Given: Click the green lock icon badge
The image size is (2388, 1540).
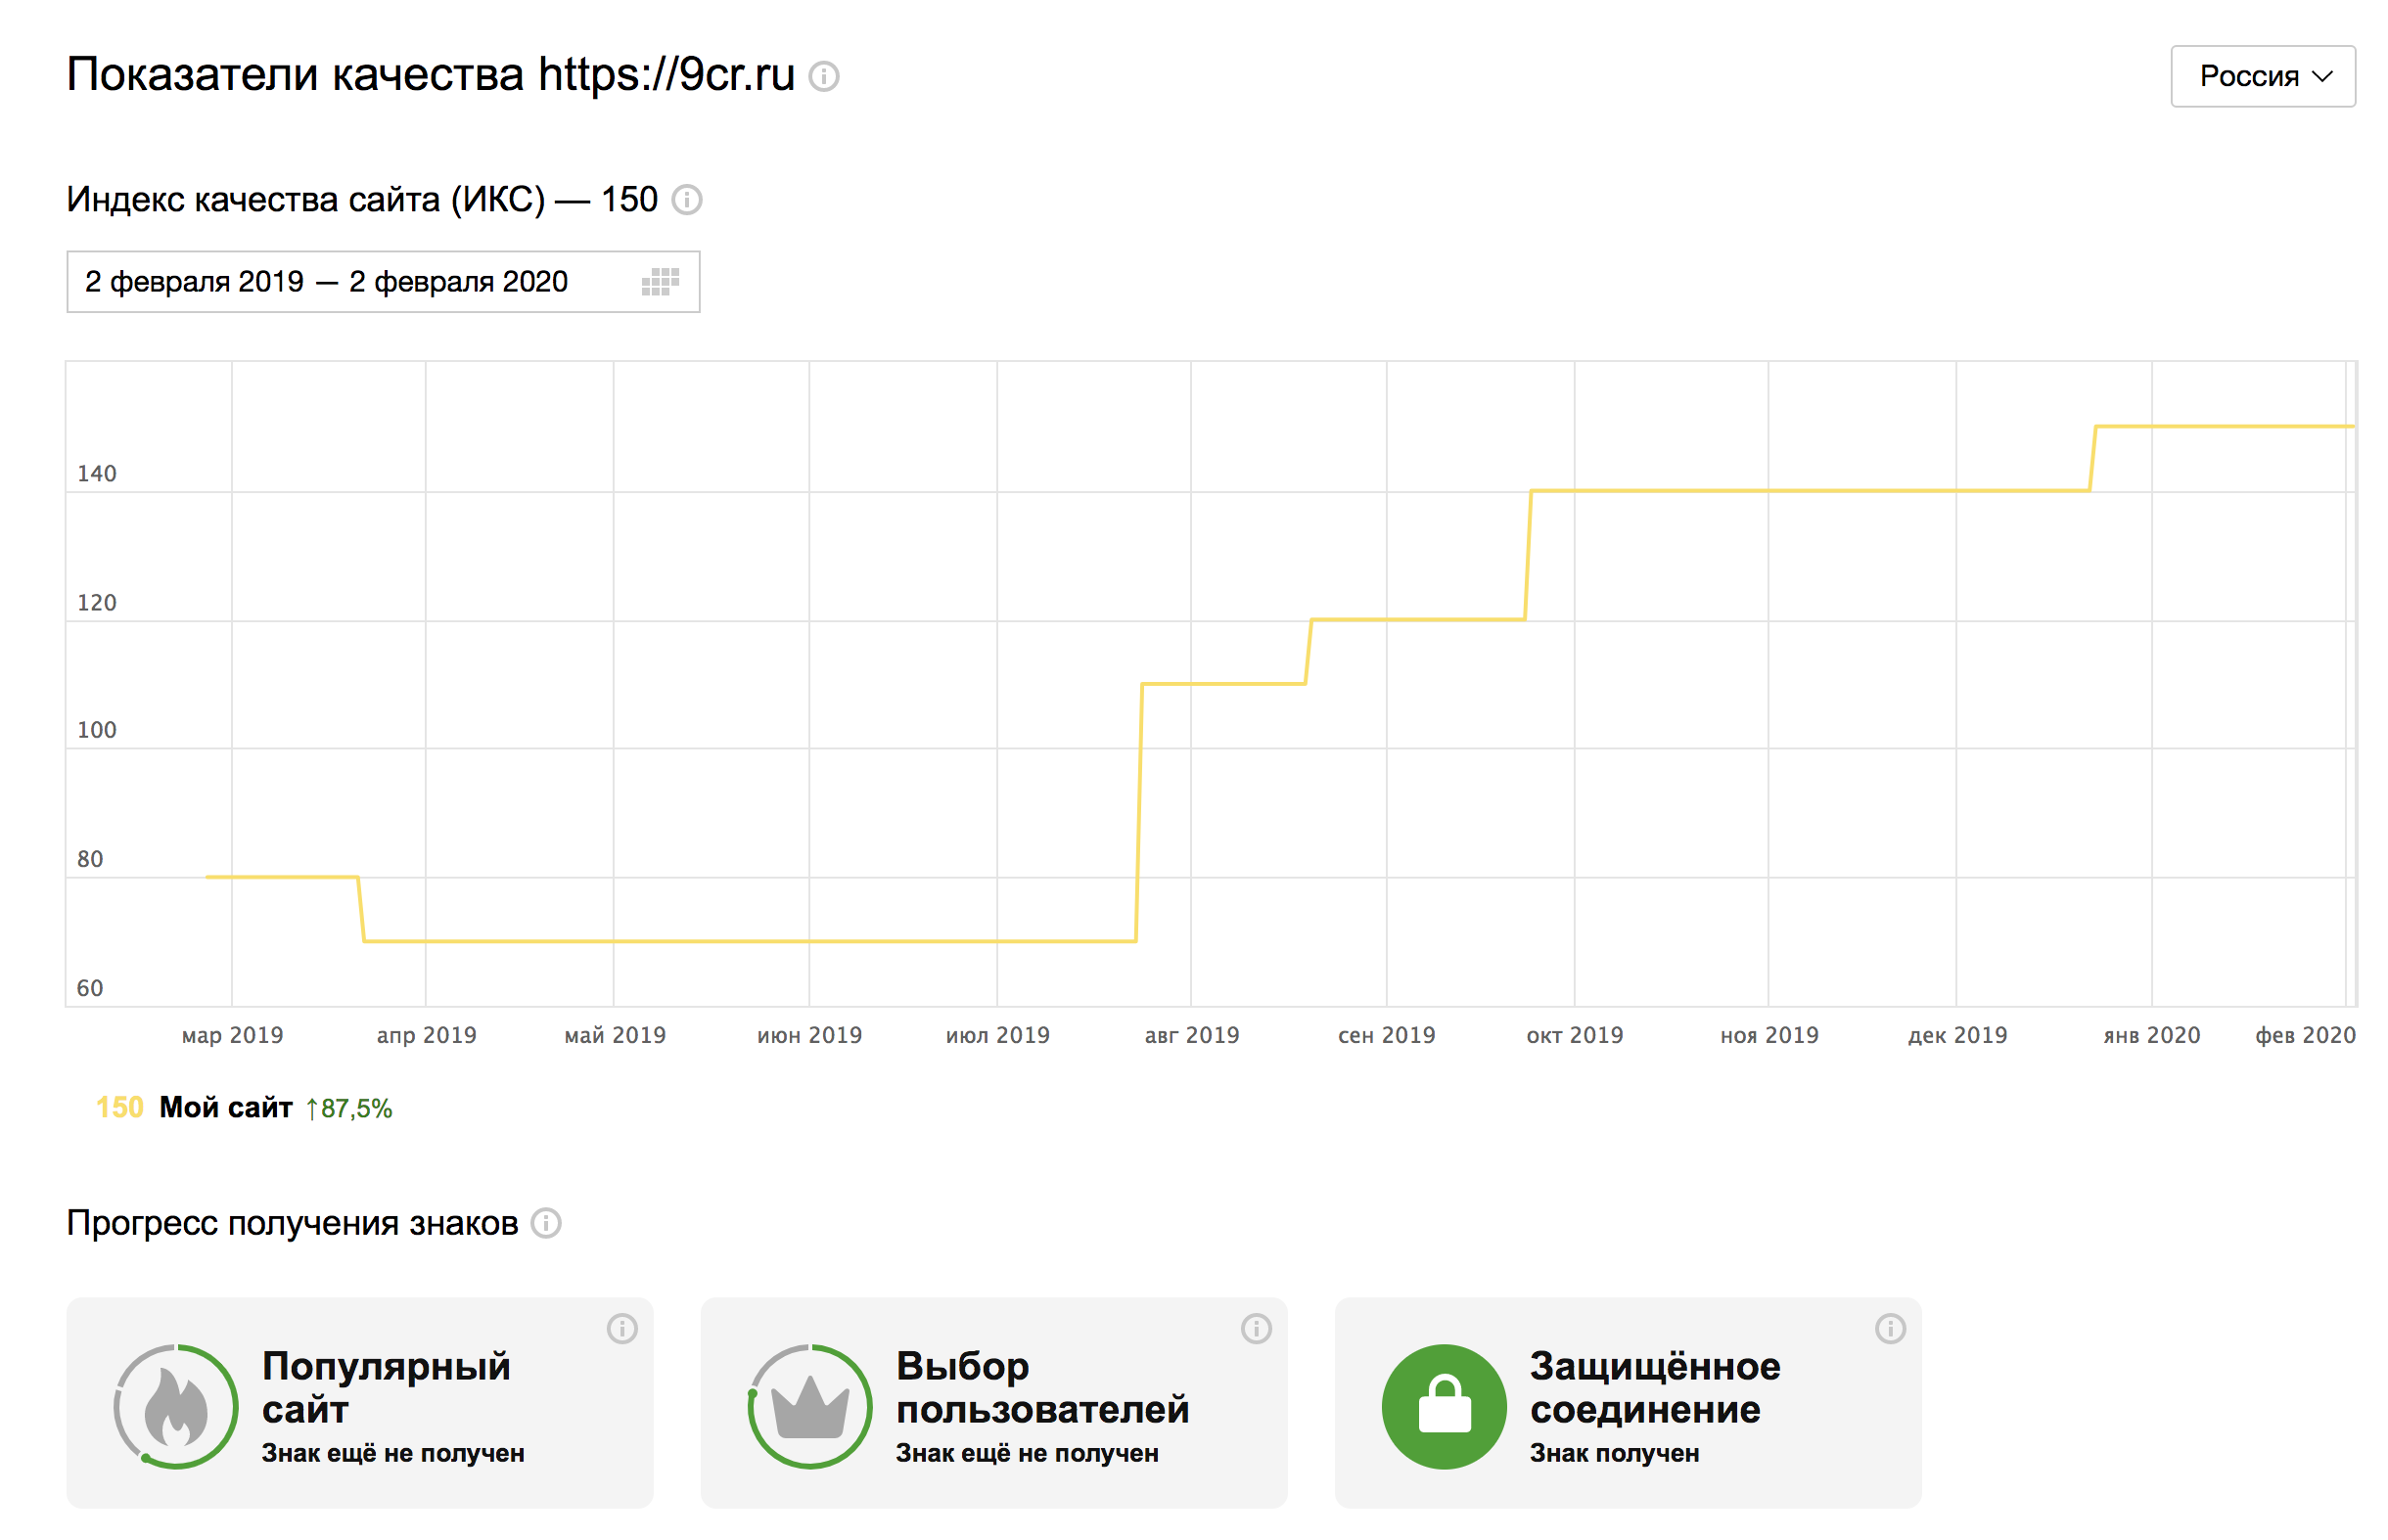Looking at the screenshot, I should pyautogui.click(x=1443, y=1406).
